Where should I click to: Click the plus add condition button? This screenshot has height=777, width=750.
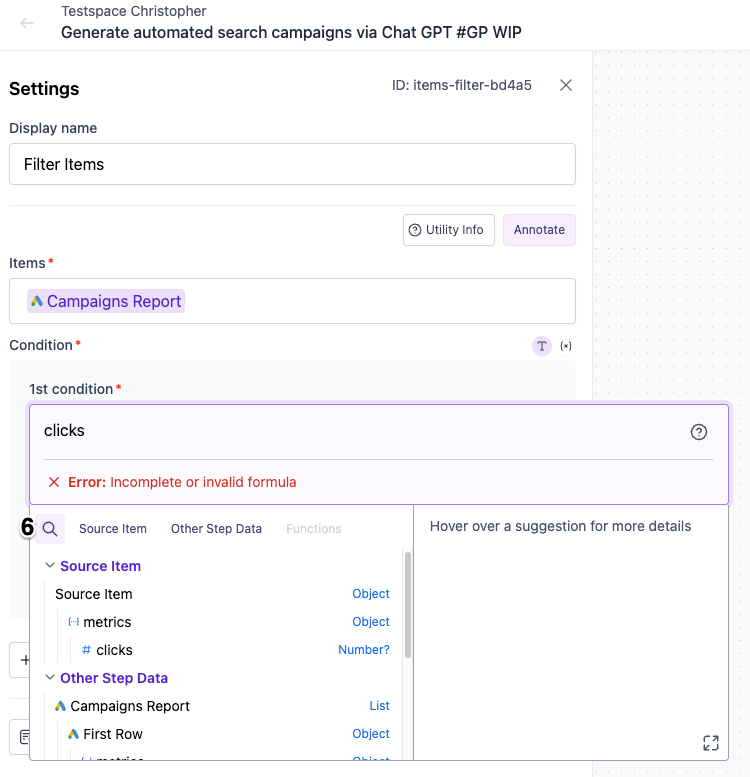click(20, 660)
